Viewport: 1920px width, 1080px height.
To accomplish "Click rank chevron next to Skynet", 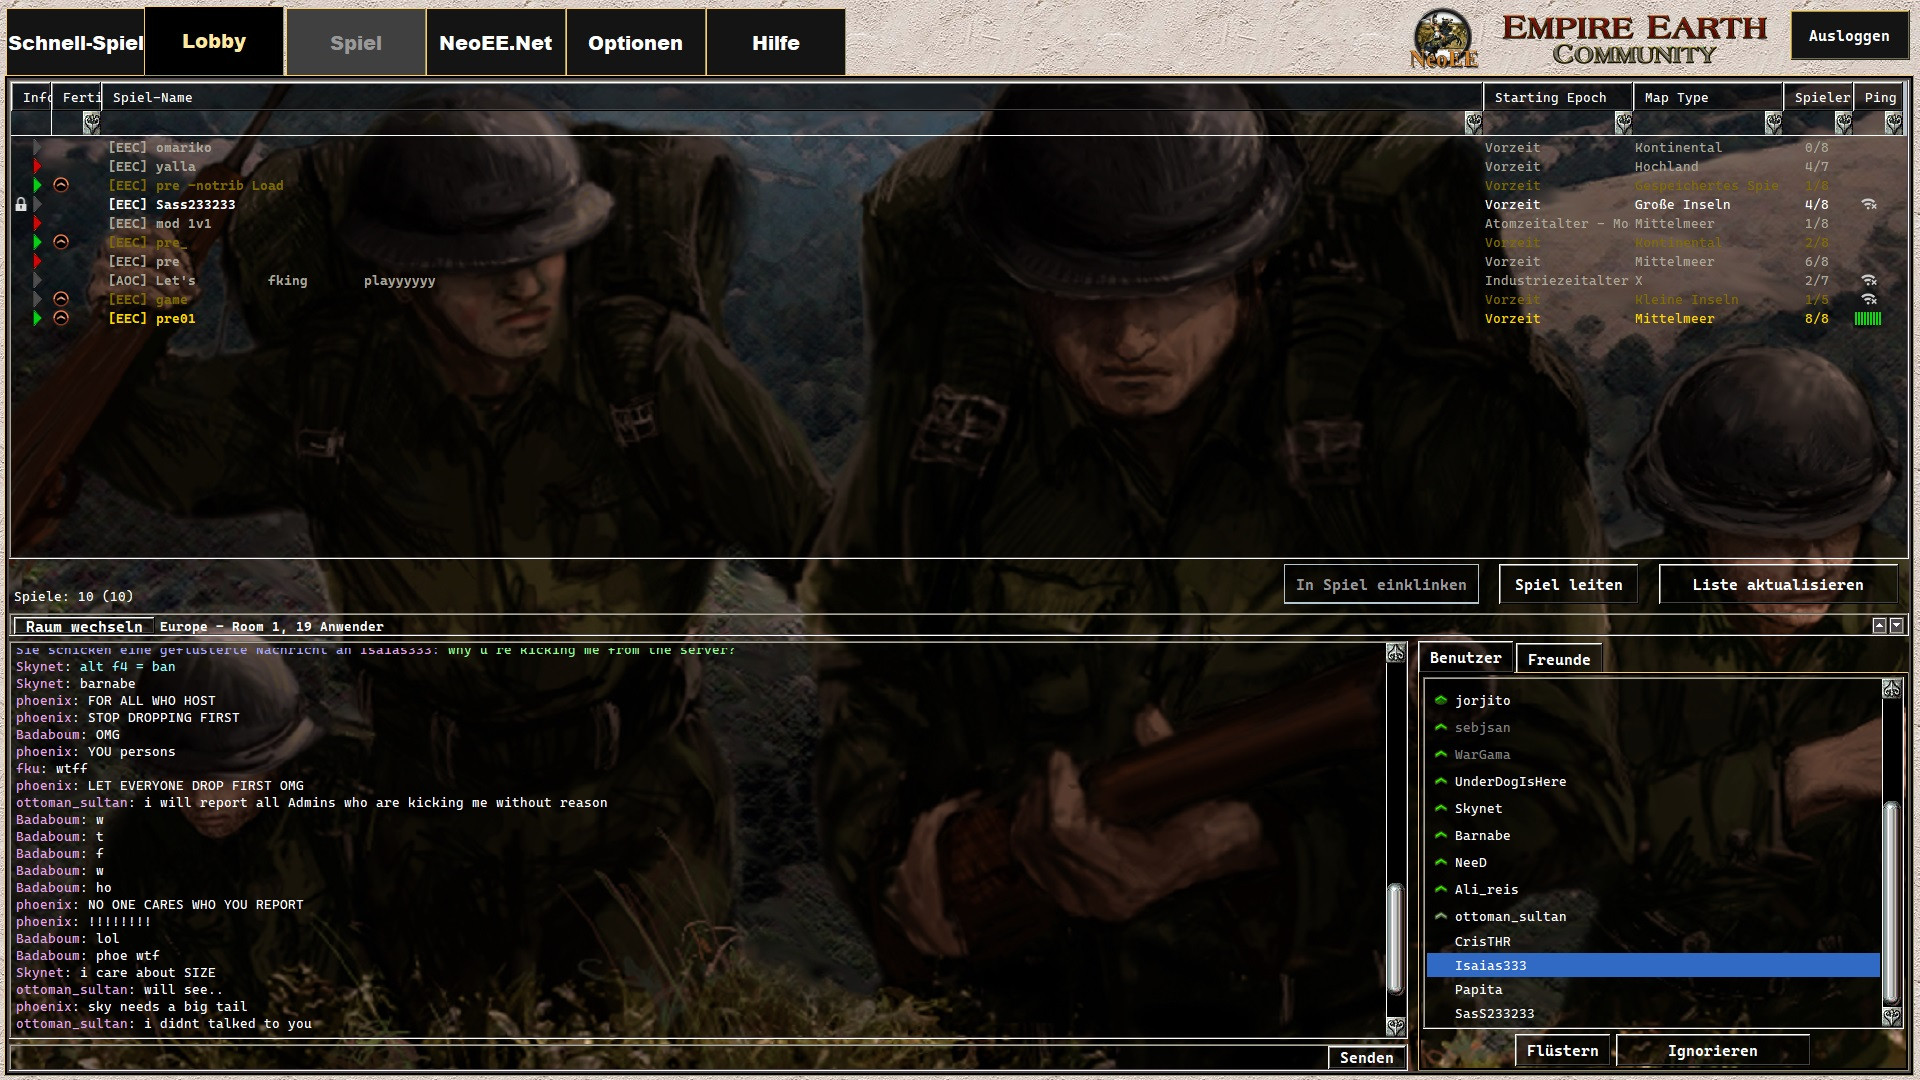I will coord(1441,808).
